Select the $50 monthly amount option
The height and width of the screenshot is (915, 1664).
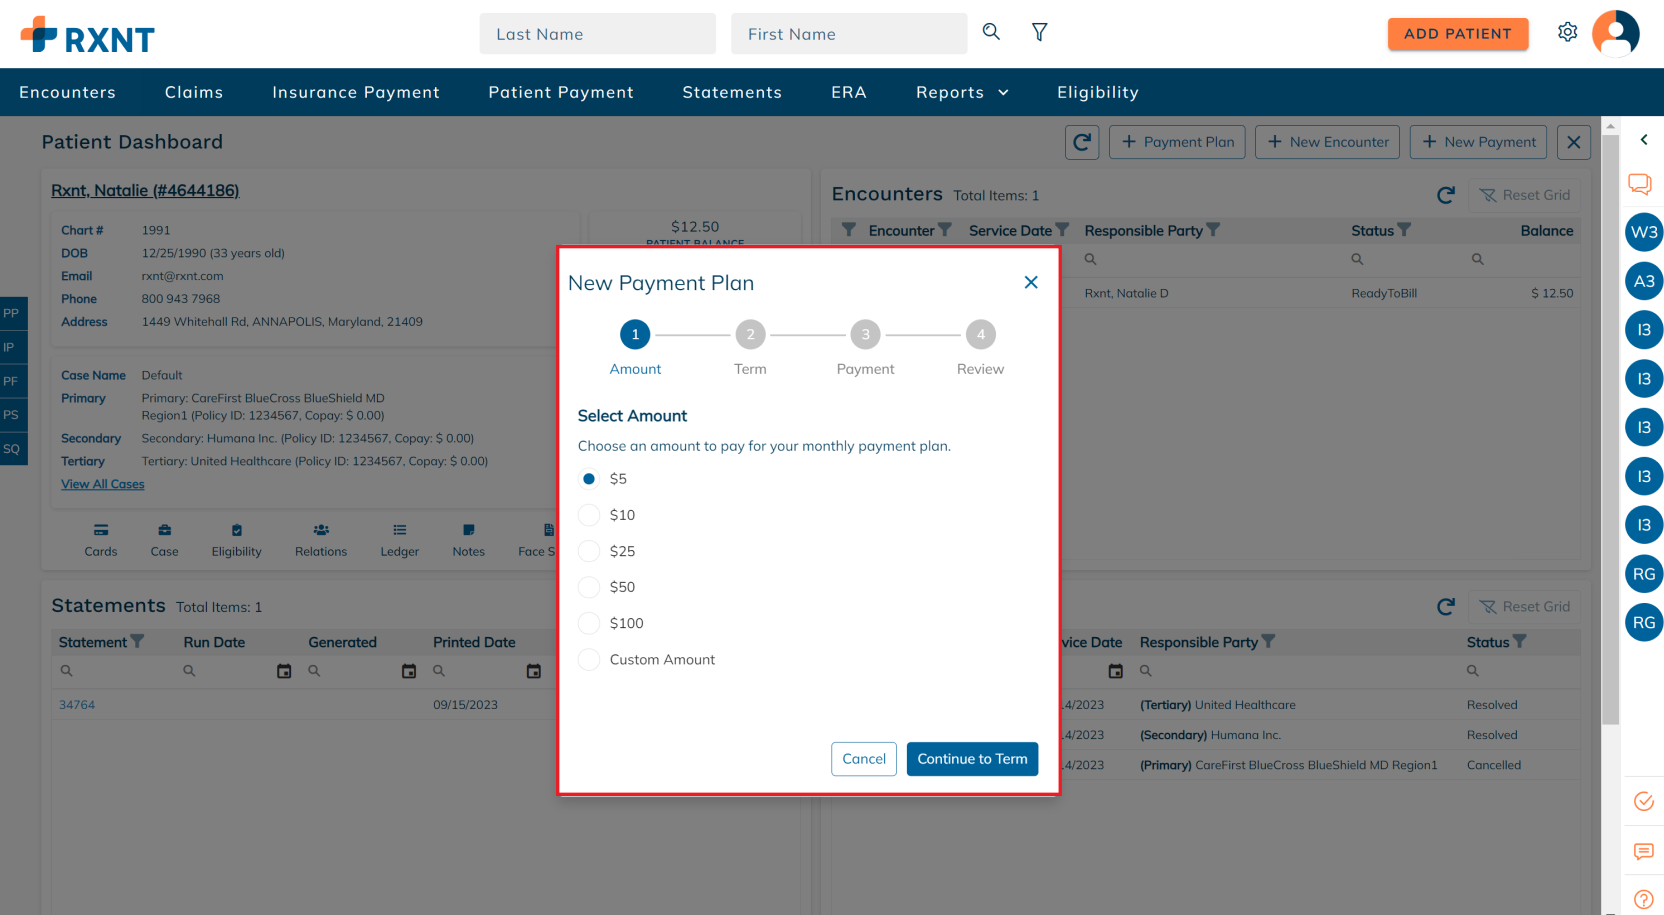(590, 587)
